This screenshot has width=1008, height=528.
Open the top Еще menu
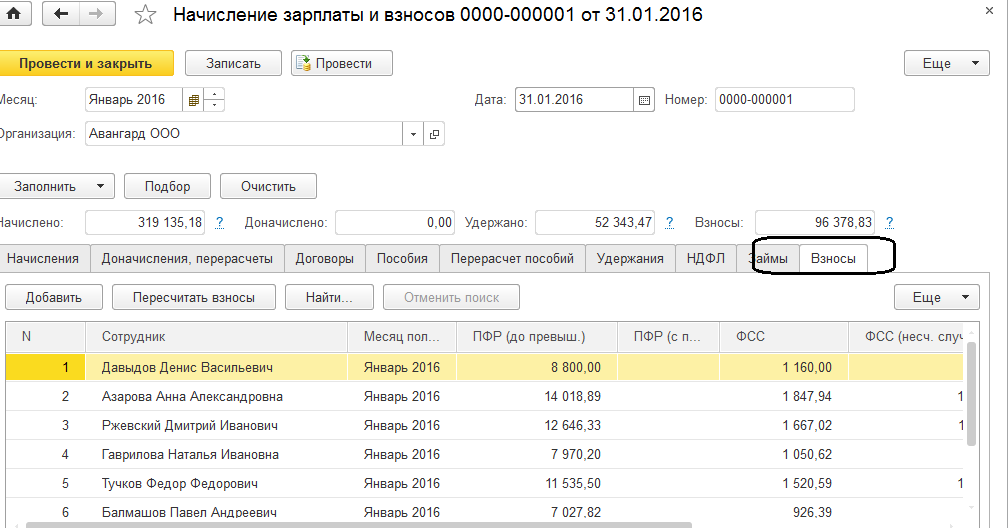coord(946,63)
